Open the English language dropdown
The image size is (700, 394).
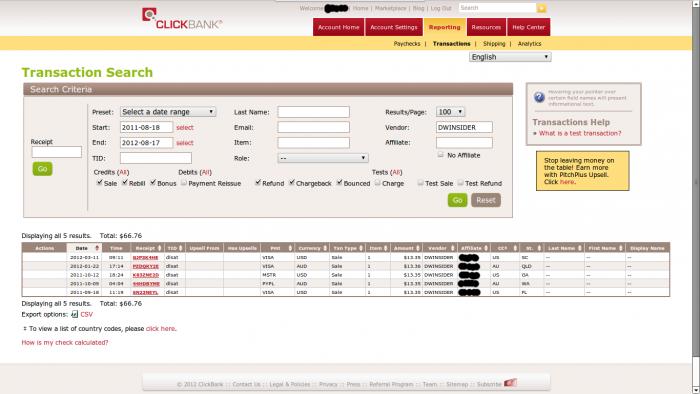pyautogui.click(x=510, y=57)
